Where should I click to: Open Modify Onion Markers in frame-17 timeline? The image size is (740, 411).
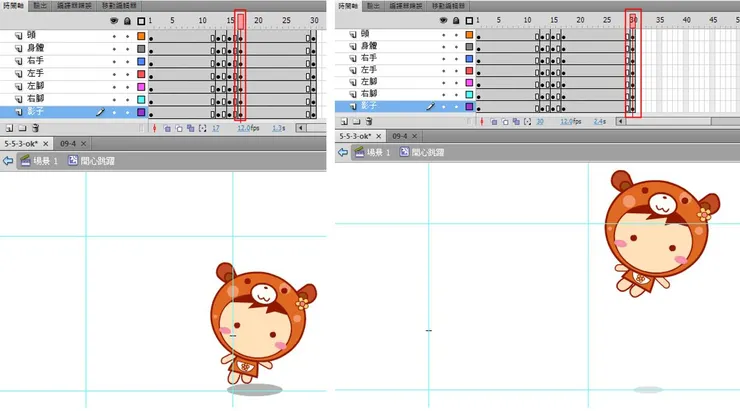pos(202,128)
